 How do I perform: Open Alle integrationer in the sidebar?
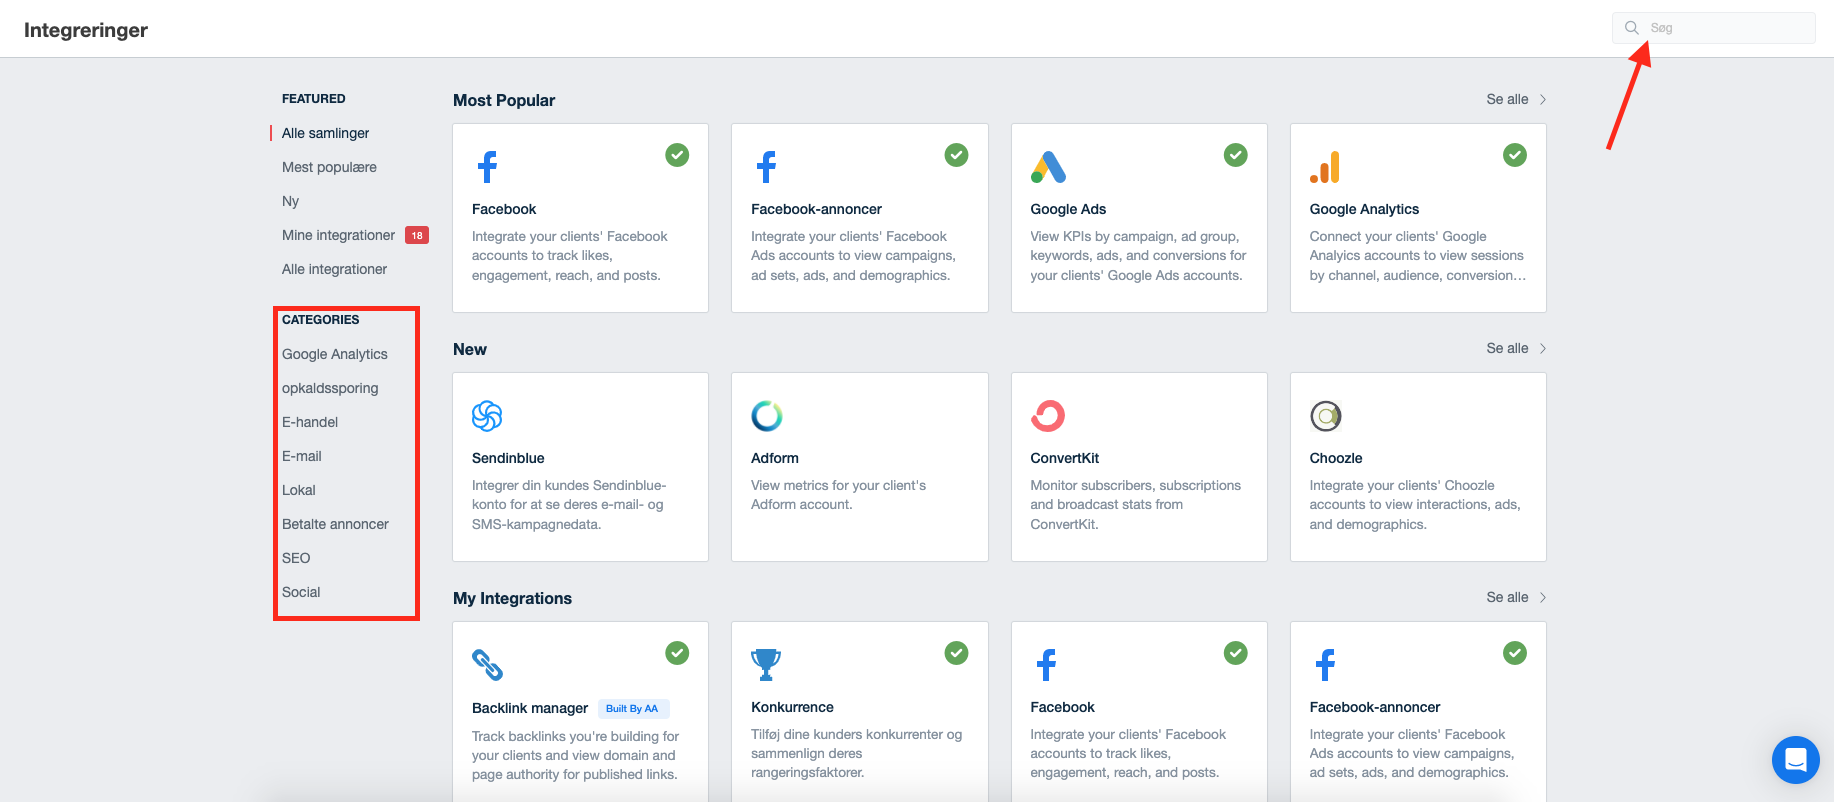[x=334, y=269]
